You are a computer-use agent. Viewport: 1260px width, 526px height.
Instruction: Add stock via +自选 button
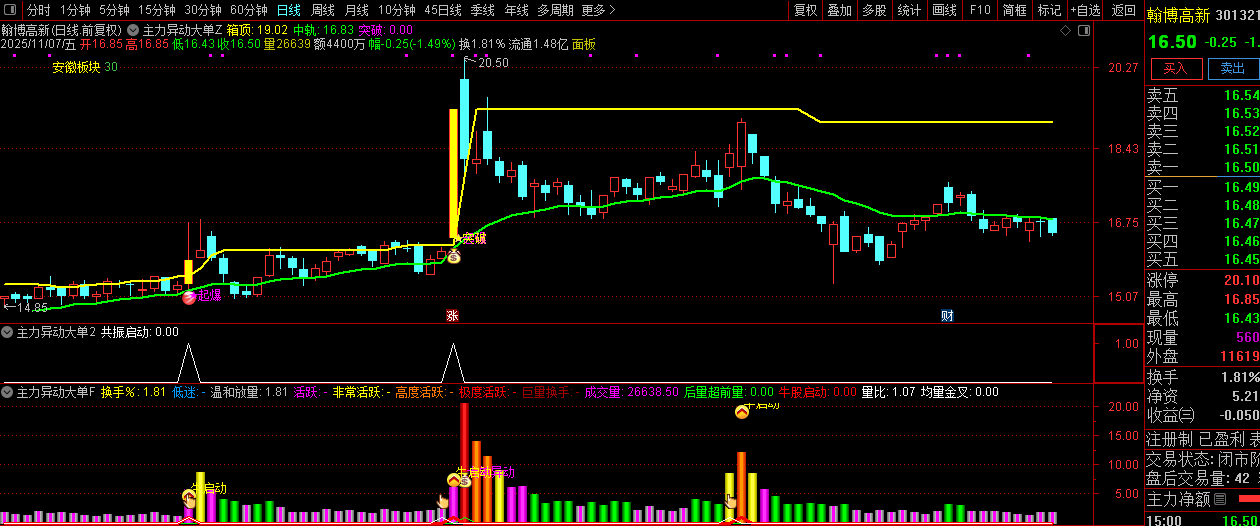[x=1085, y=10]
